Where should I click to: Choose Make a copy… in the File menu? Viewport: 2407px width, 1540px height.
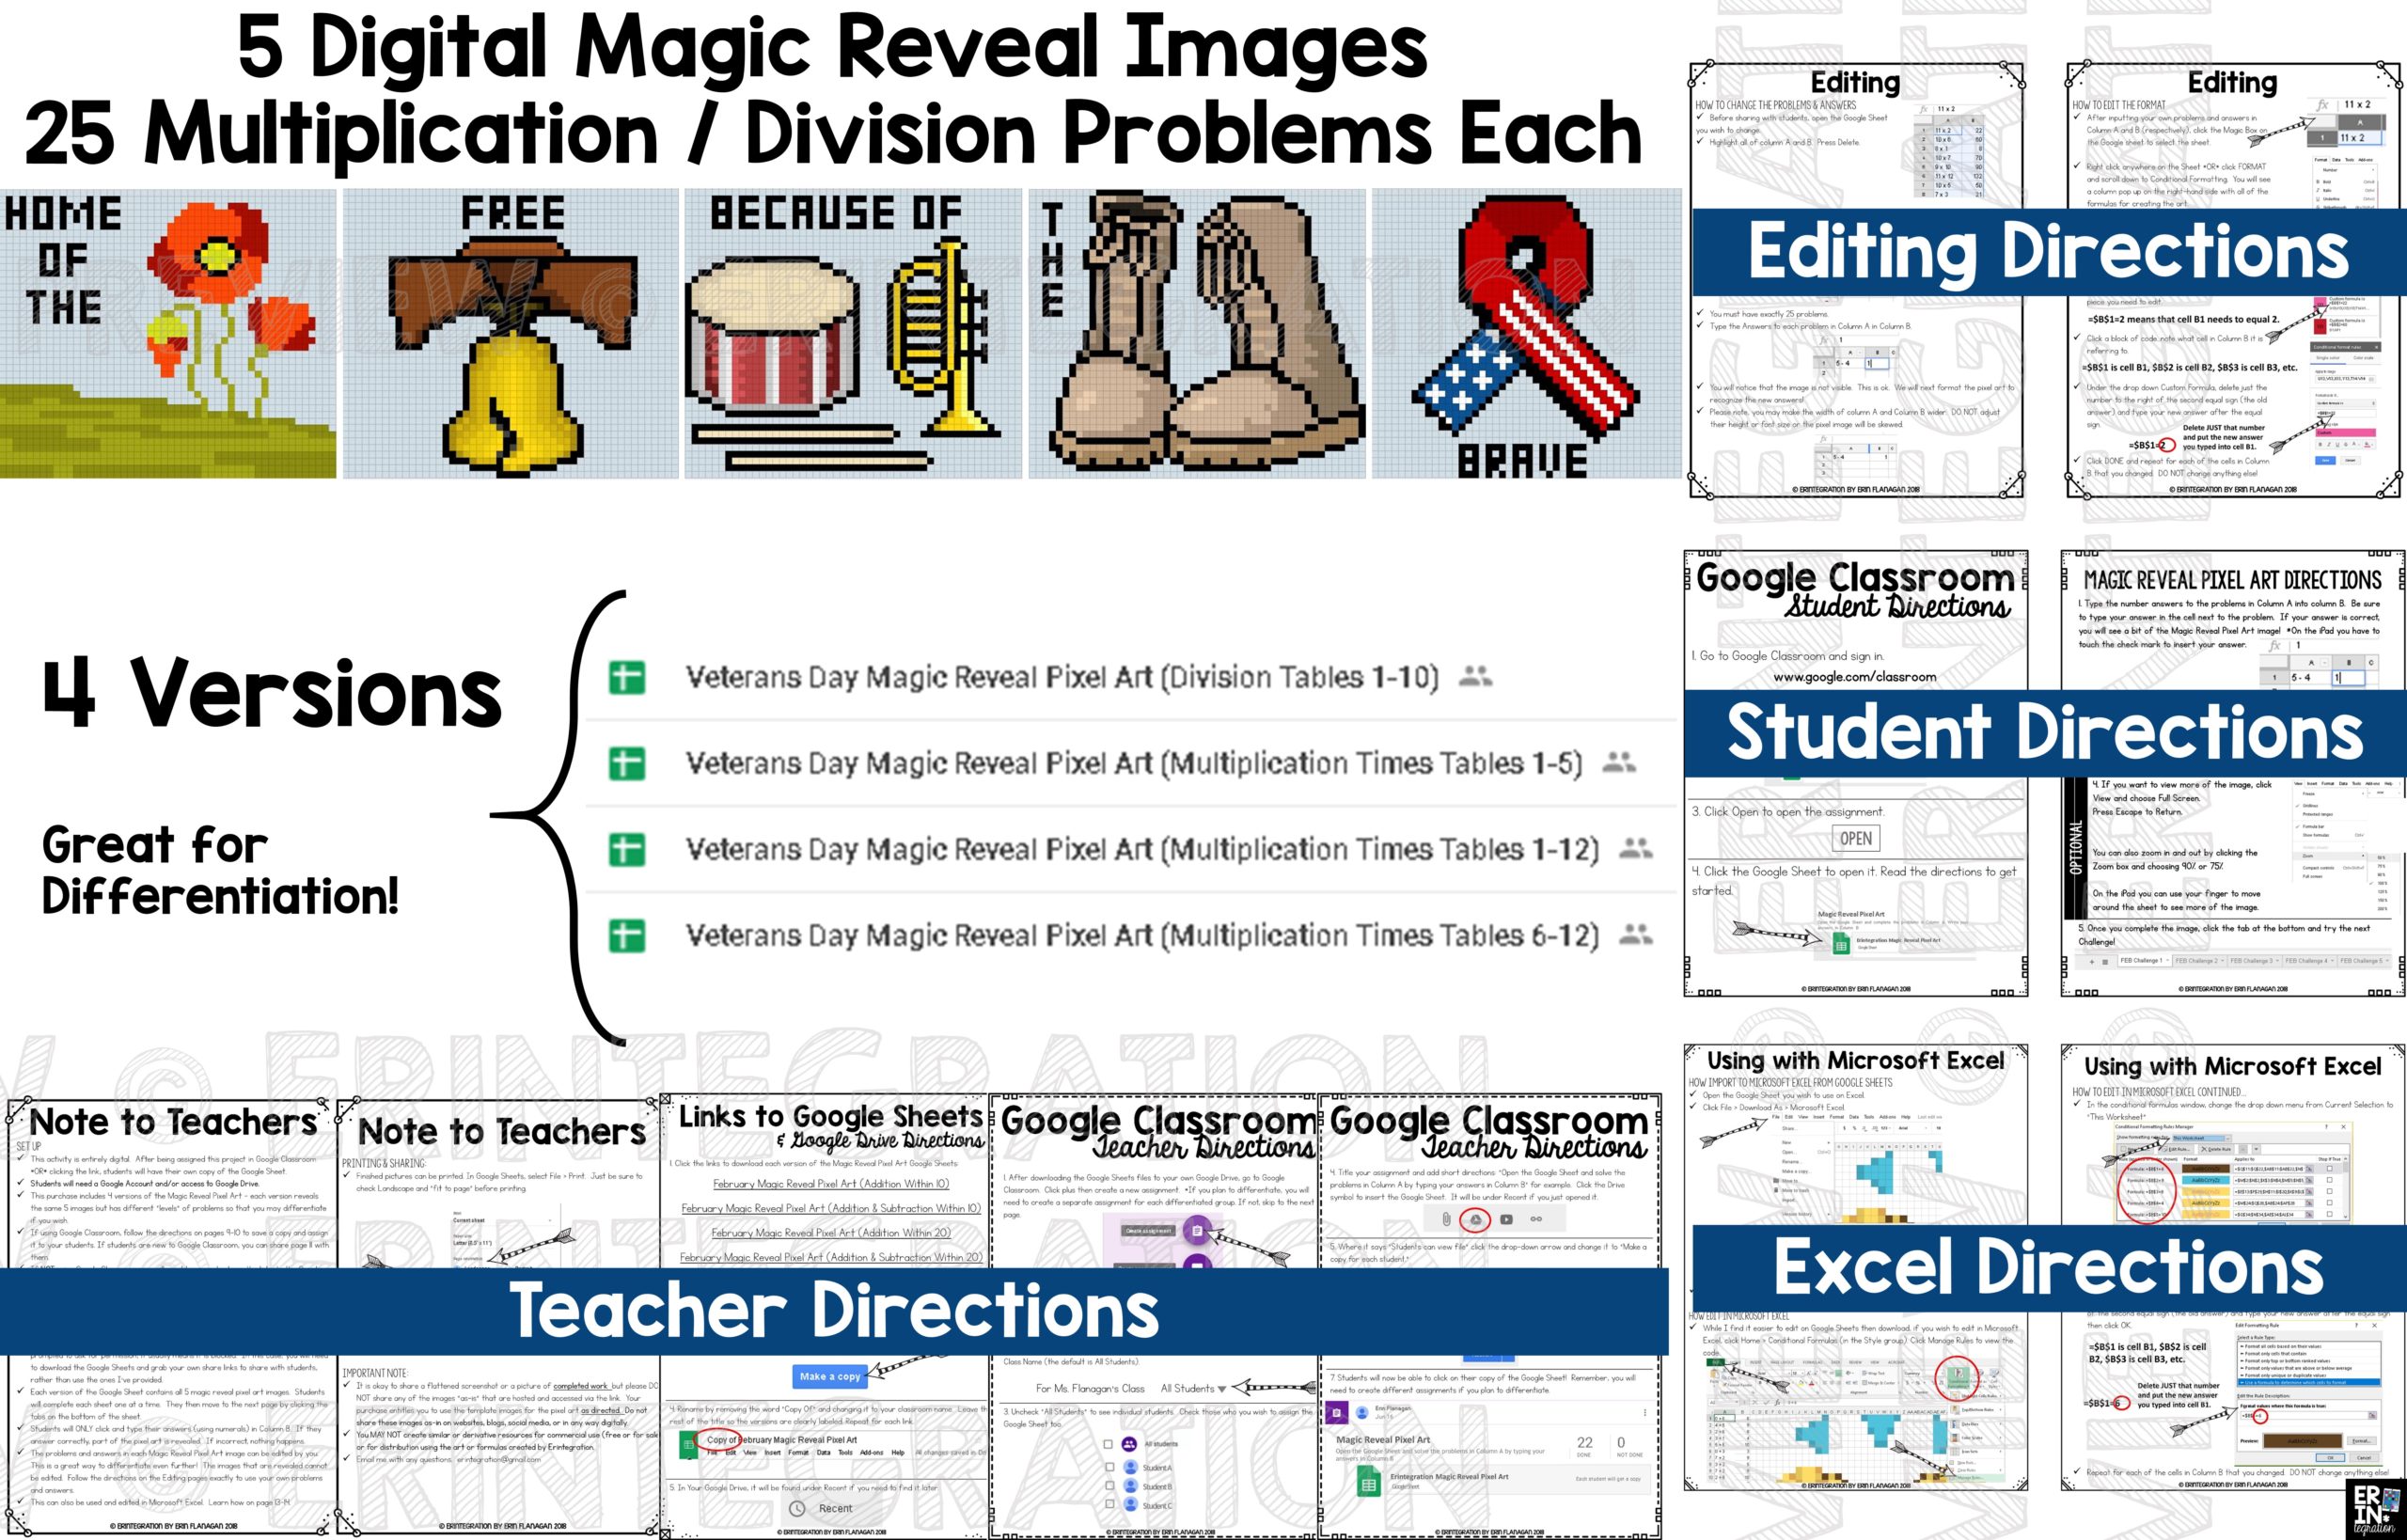pos(1795,1171)
